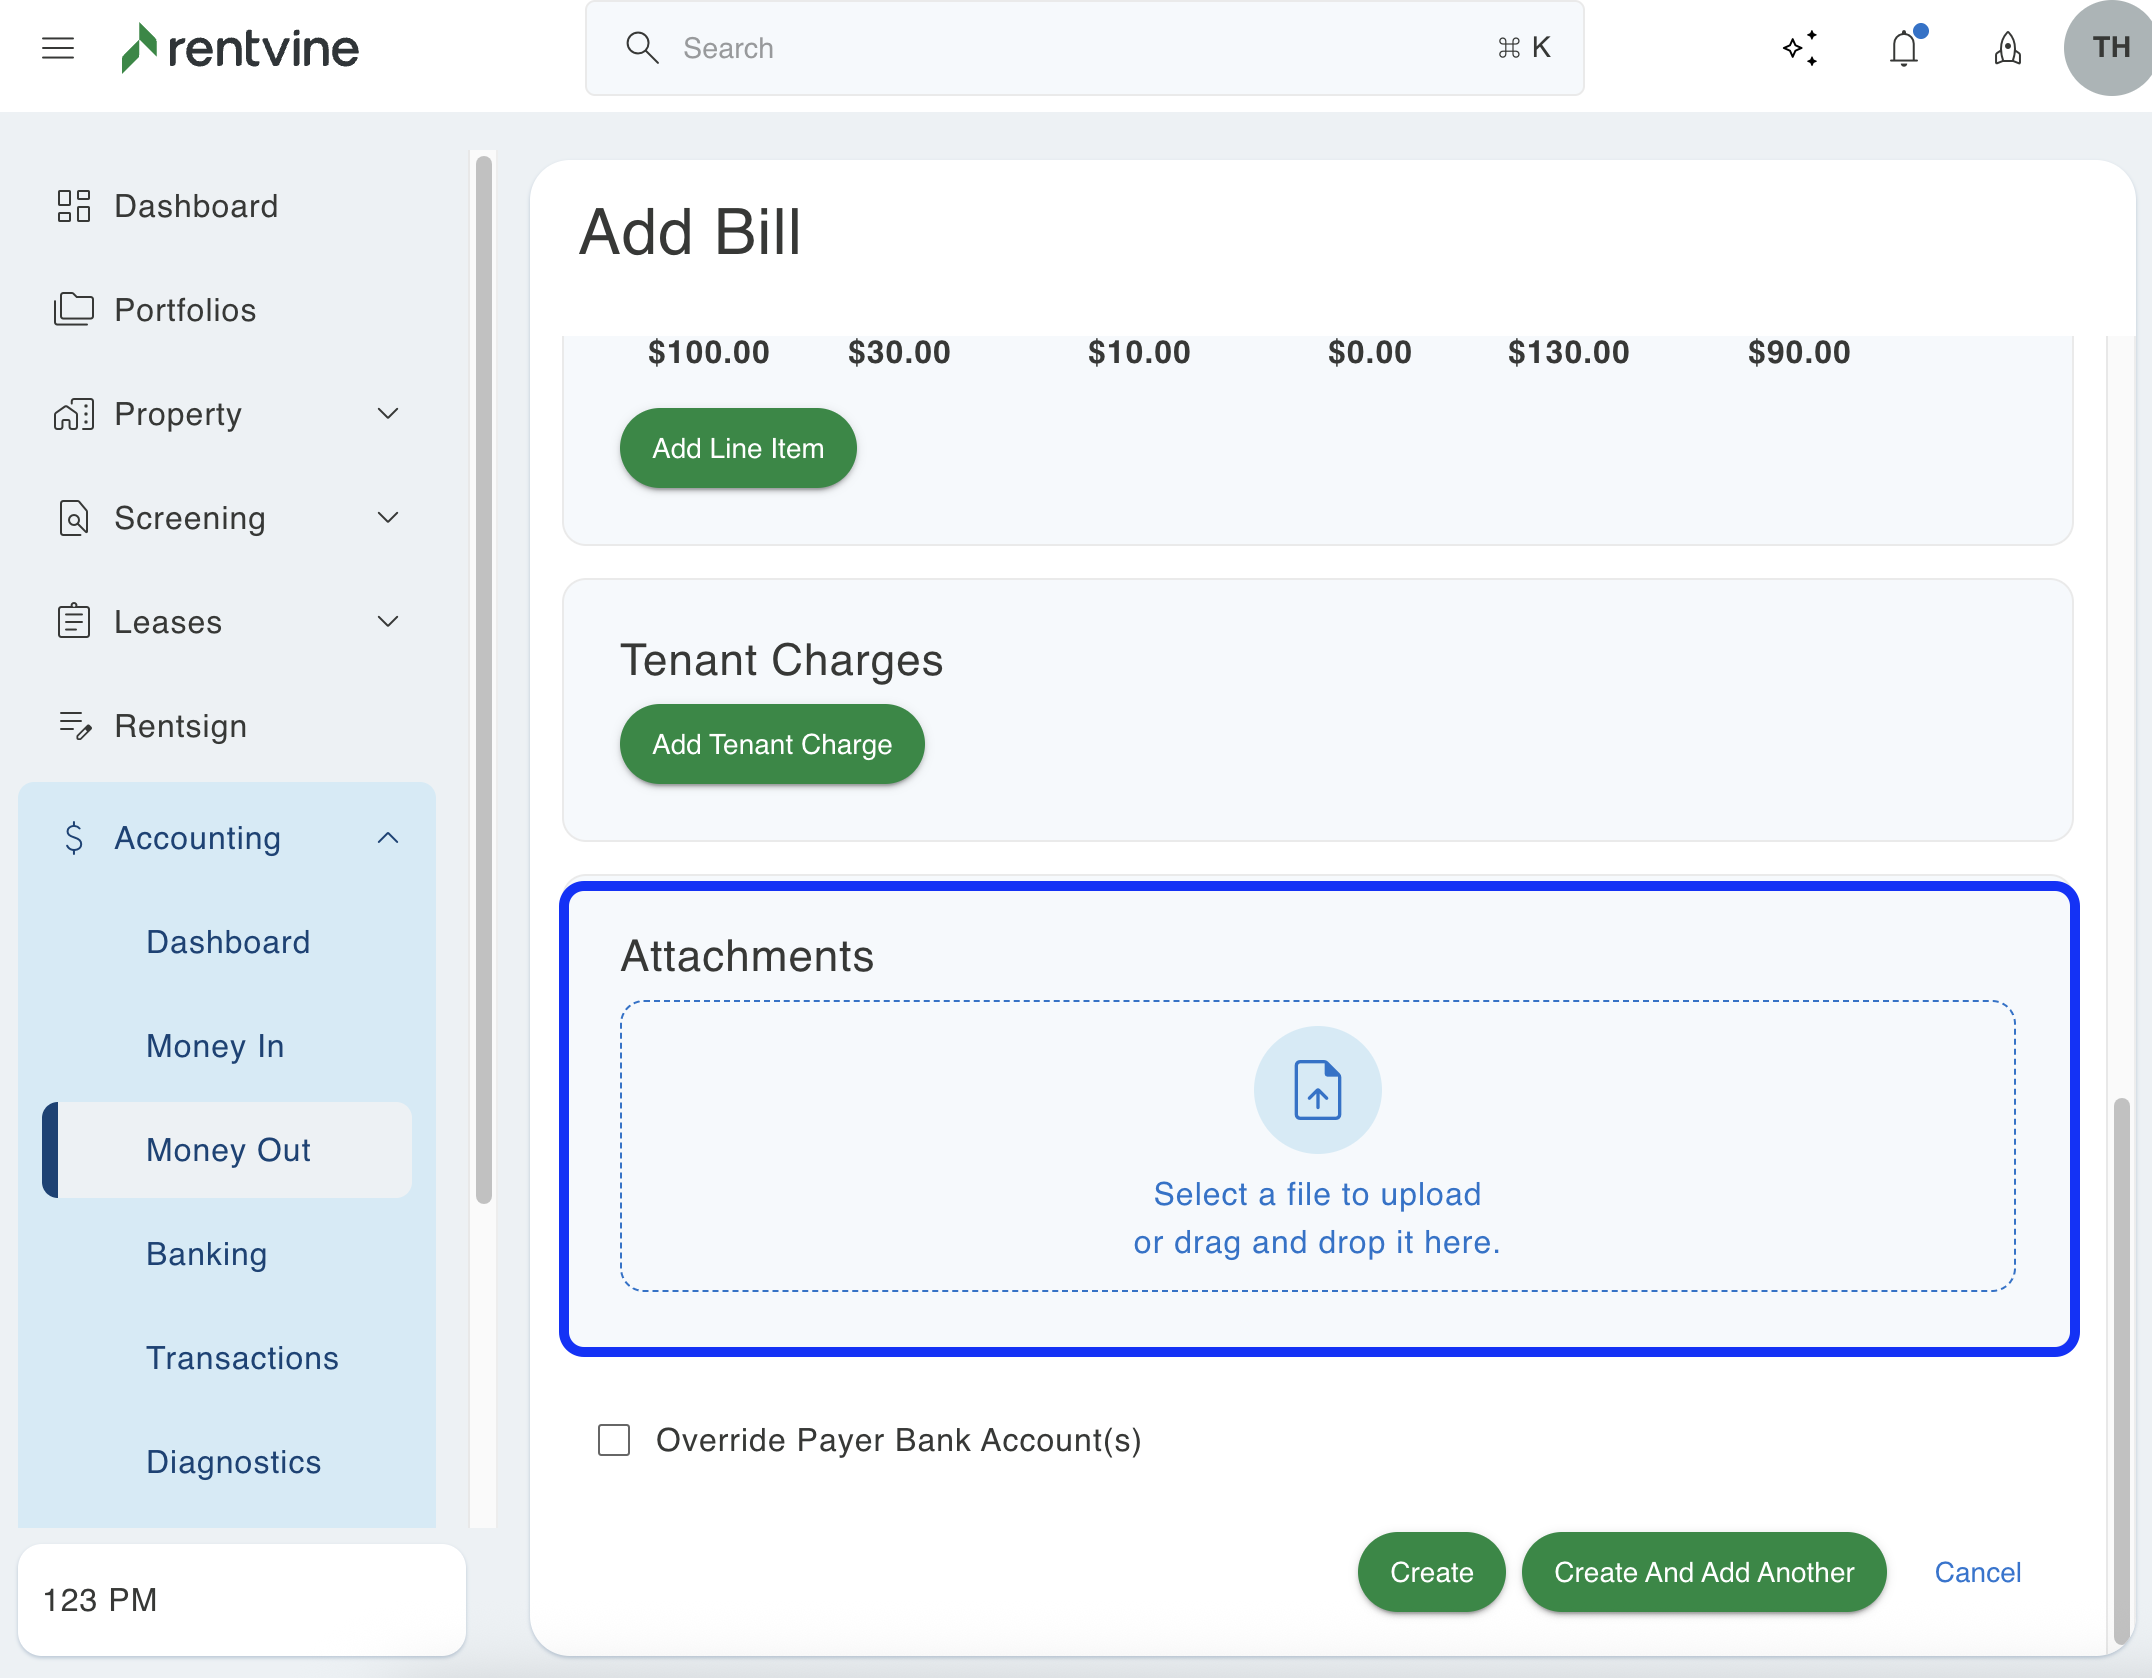Click the AI sparkle icon
The image size is (2152, 1678).
click(1800, 48)
